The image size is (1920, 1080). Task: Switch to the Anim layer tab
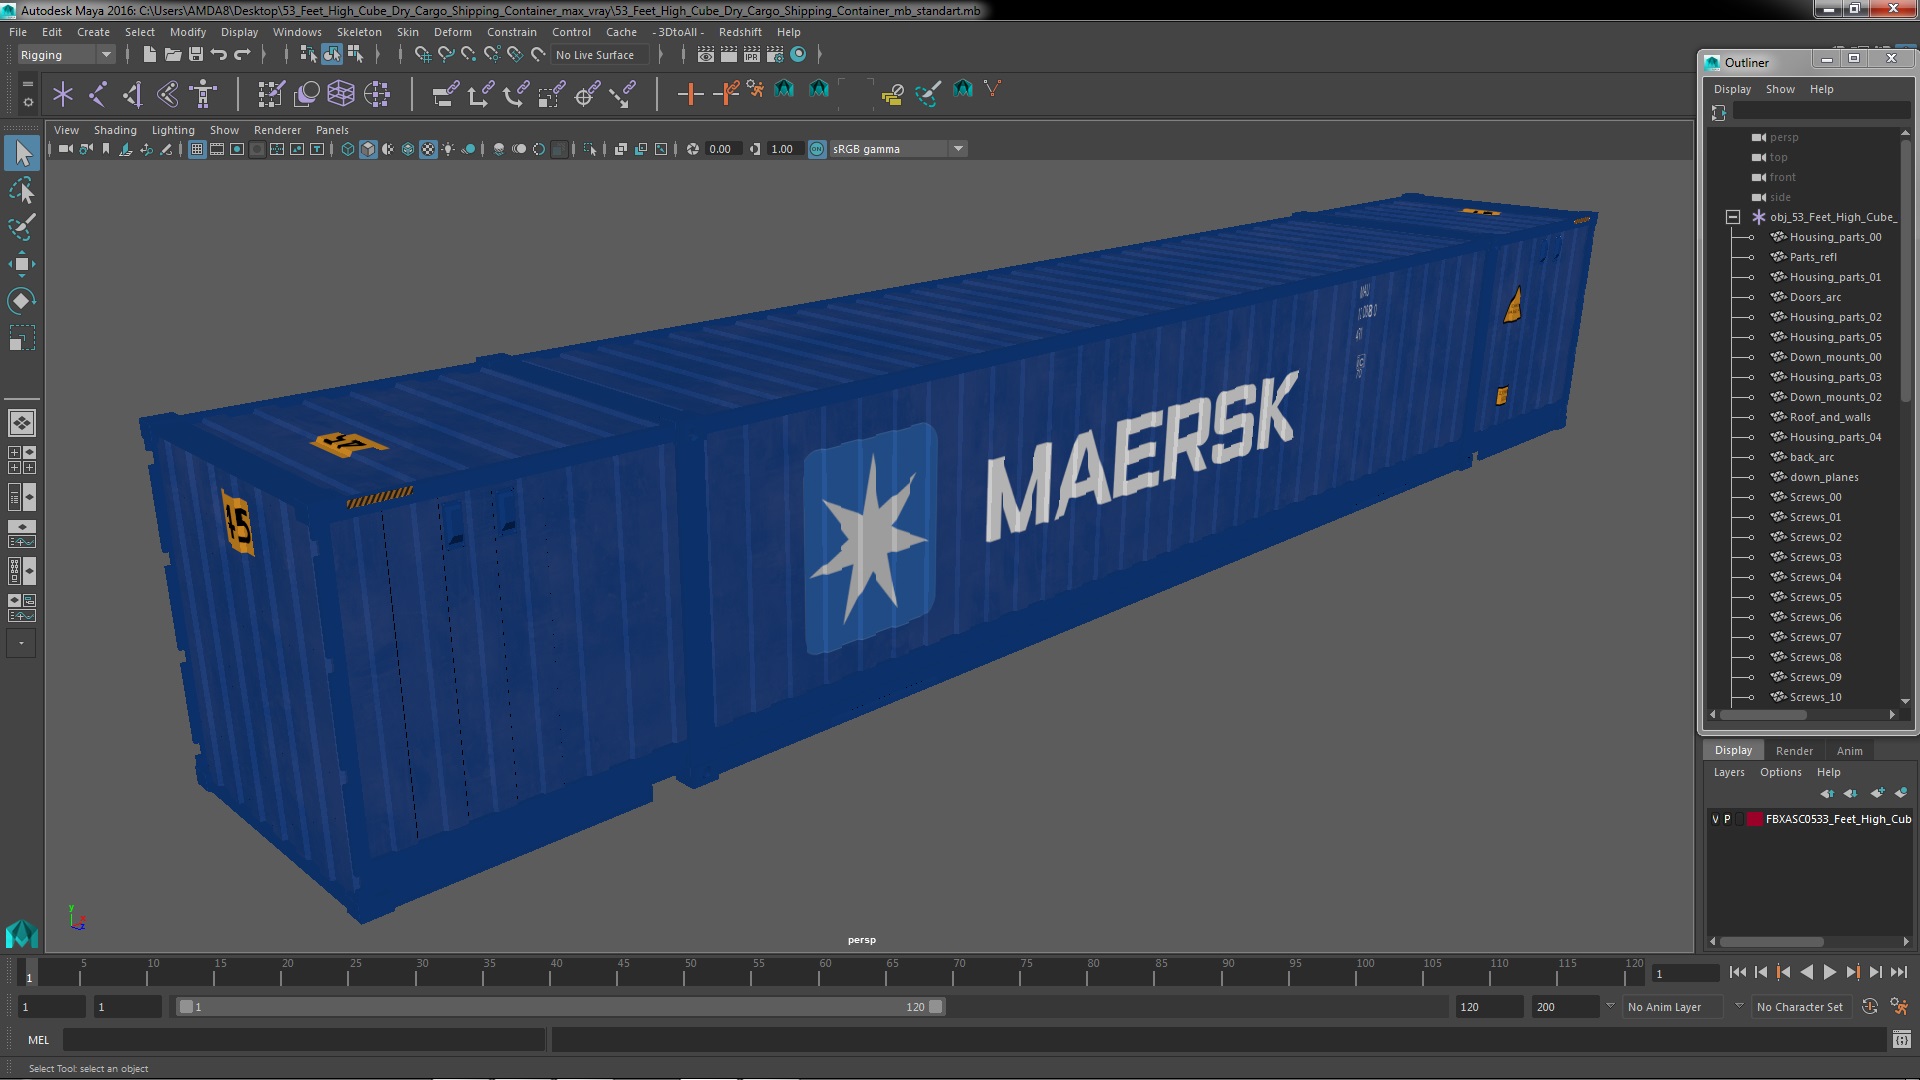pos(1850,751)
